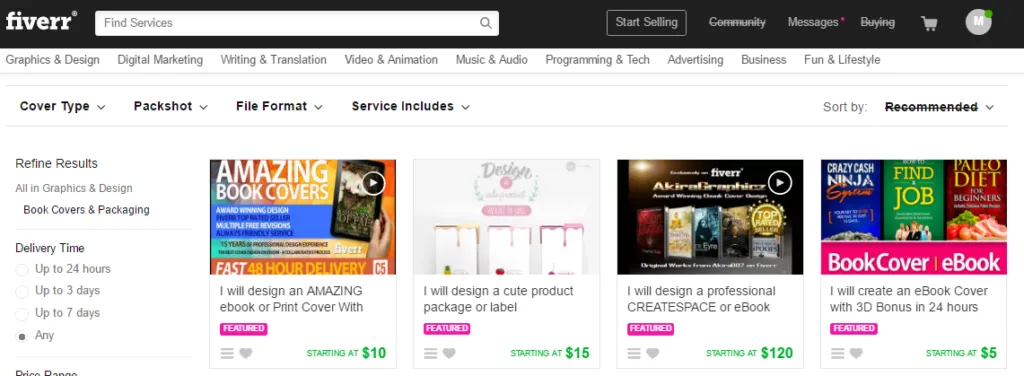Click FEATURED badge on the $120 gig
The image size is (1024, 376).
pos(651,328)
